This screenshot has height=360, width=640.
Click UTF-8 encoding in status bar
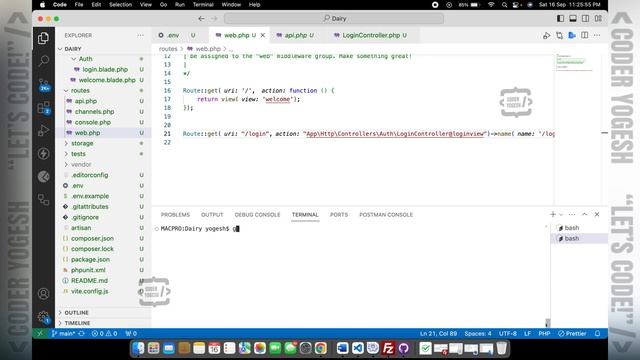pos(508,333)
